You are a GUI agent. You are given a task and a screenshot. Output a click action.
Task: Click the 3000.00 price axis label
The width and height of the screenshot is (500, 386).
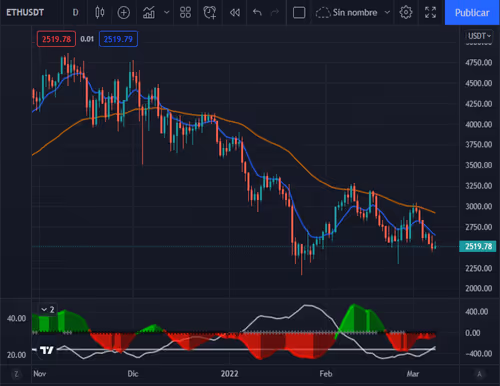(x=478, y=206)
